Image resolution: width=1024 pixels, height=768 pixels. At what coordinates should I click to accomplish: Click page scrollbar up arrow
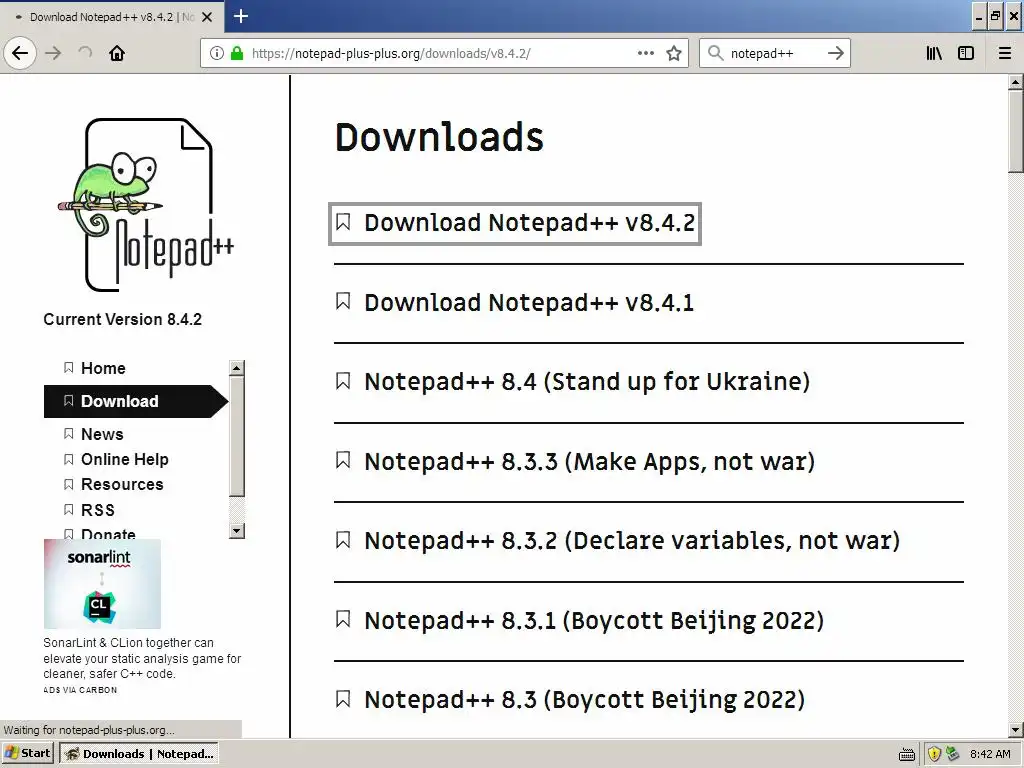1015,82
